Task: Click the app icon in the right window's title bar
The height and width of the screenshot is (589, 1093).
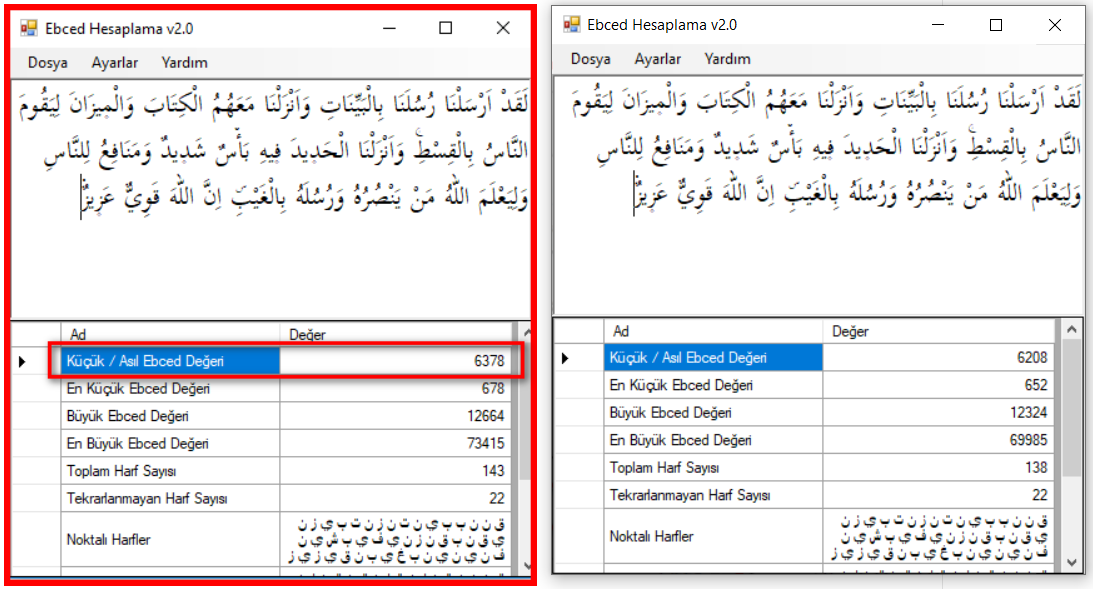Action: point(572,24)
